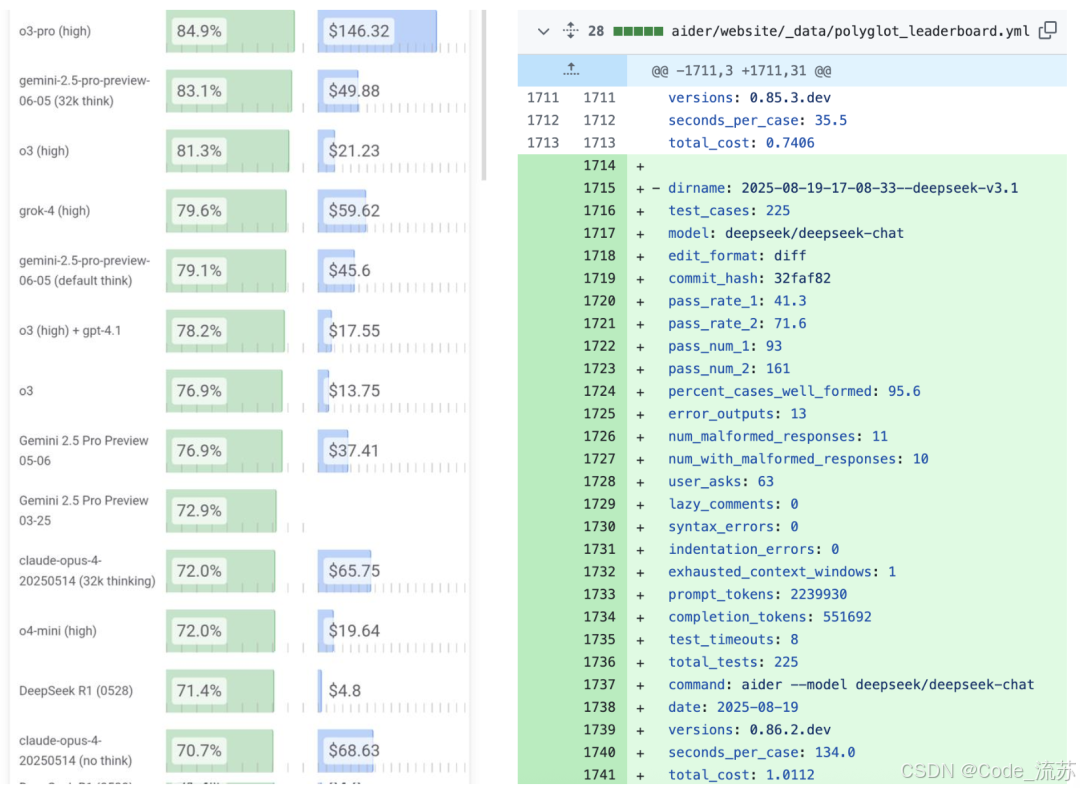Select the o3 (high) model label

(x=44, y=151)
